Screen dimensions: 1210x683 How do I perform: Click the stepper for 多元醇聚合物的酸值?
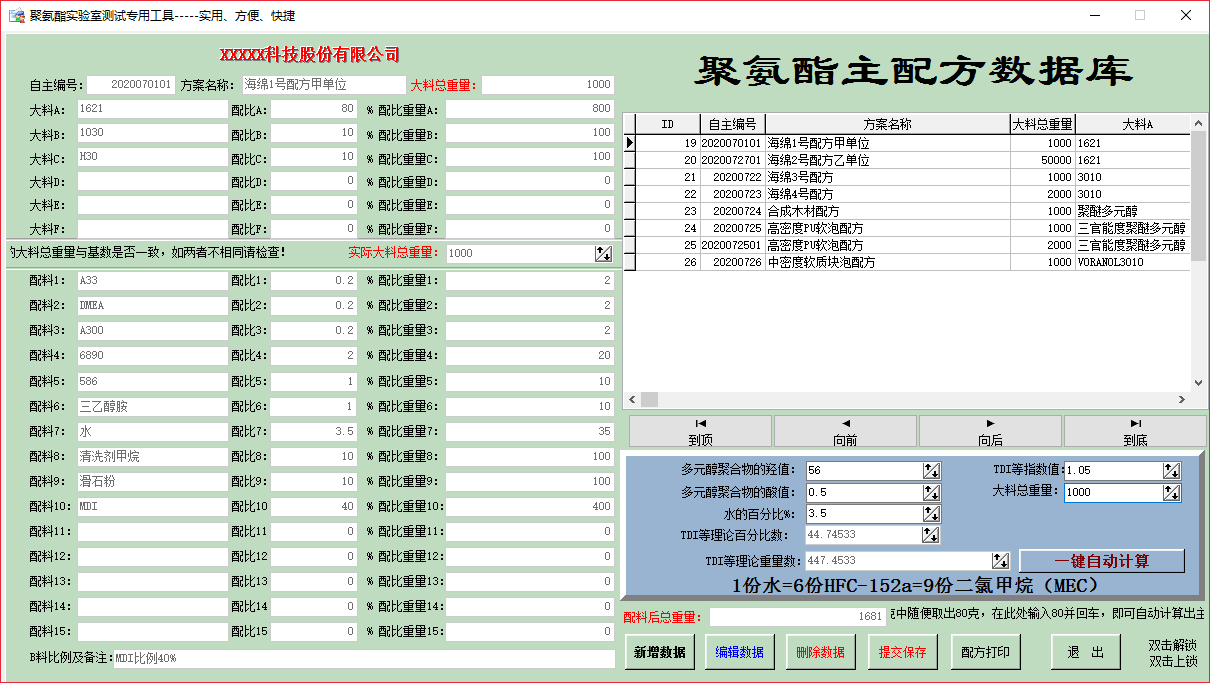[931, 492]
